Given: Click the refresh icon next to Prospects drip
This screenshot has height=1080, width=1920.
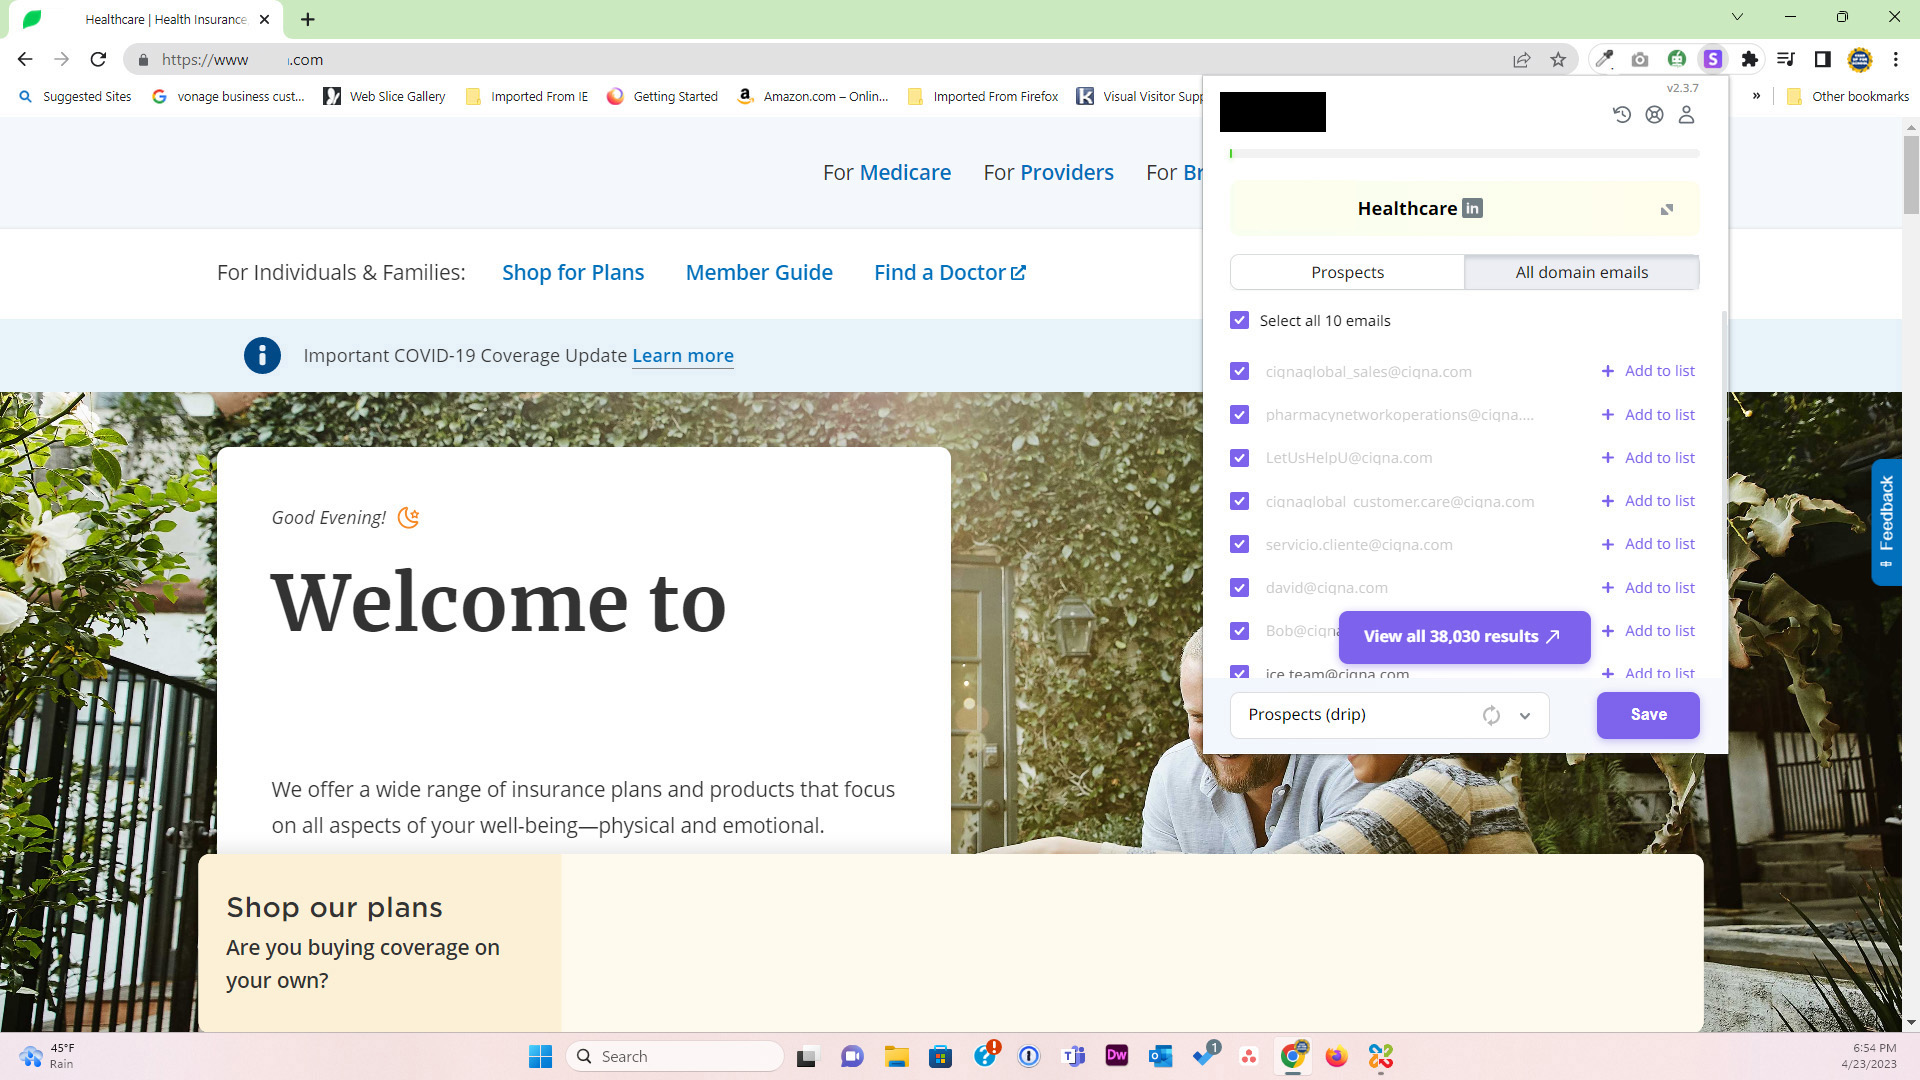Looking at the screenshot, I should (x=1491, y=713).
